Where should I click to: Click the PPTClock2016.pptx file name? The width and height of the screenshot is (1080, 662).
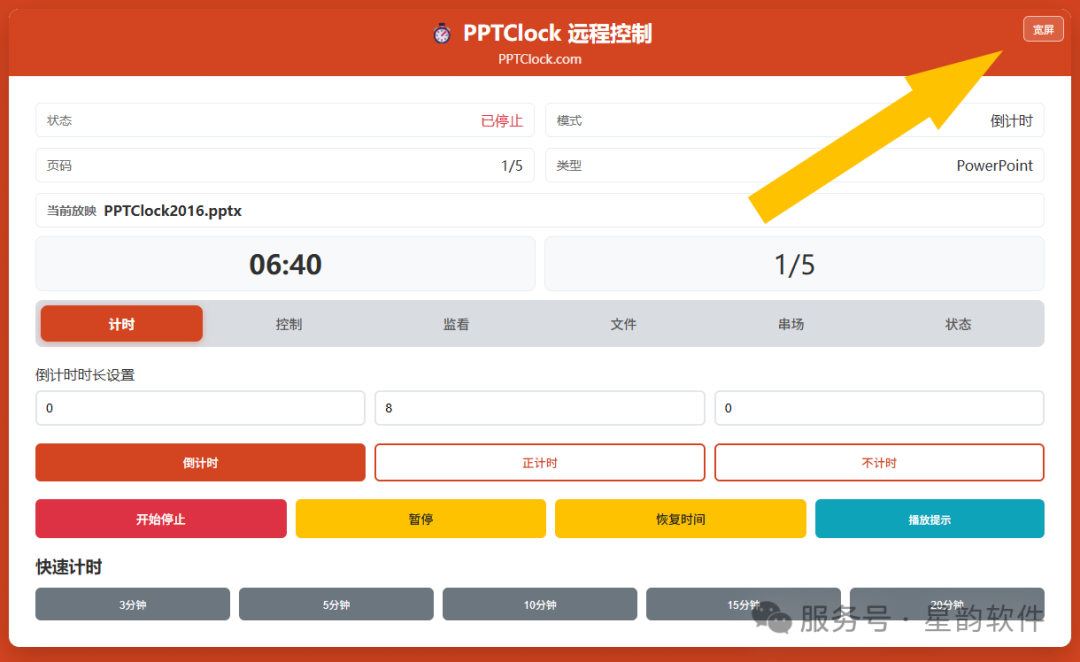tap(173, 211)
